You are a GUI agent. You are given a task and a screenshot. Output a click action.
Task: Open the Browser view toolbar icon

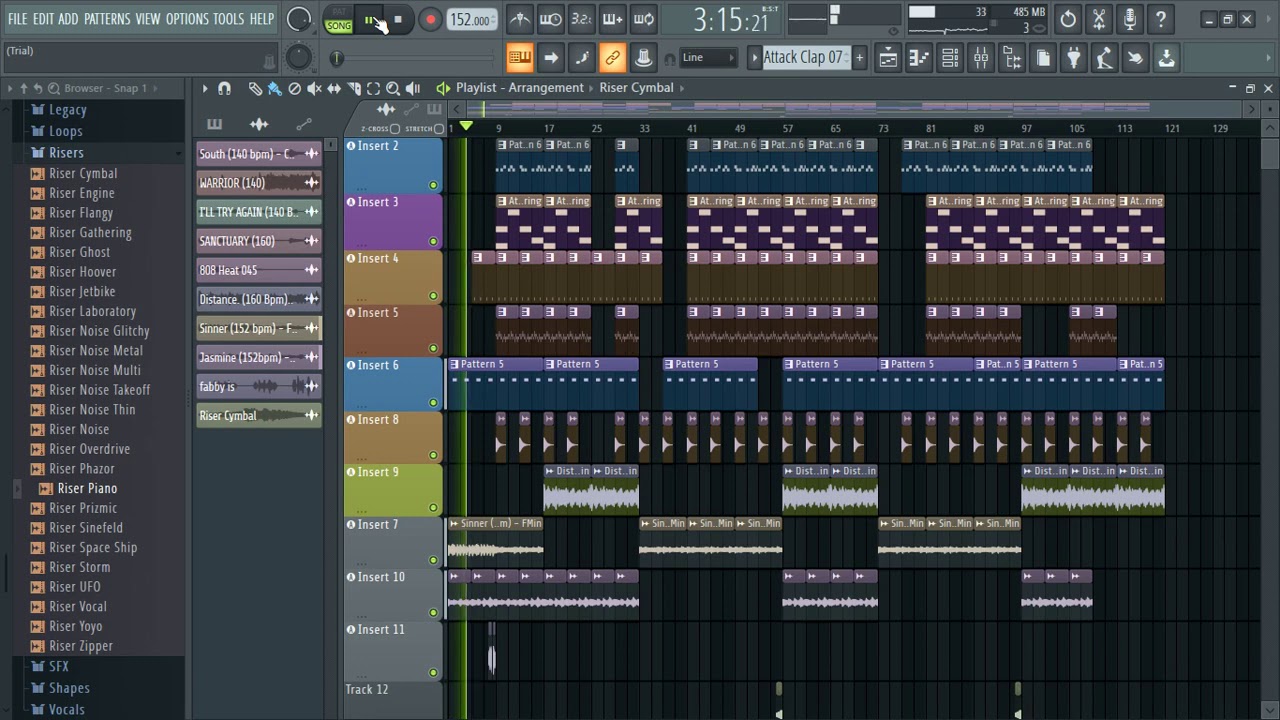1012,58
